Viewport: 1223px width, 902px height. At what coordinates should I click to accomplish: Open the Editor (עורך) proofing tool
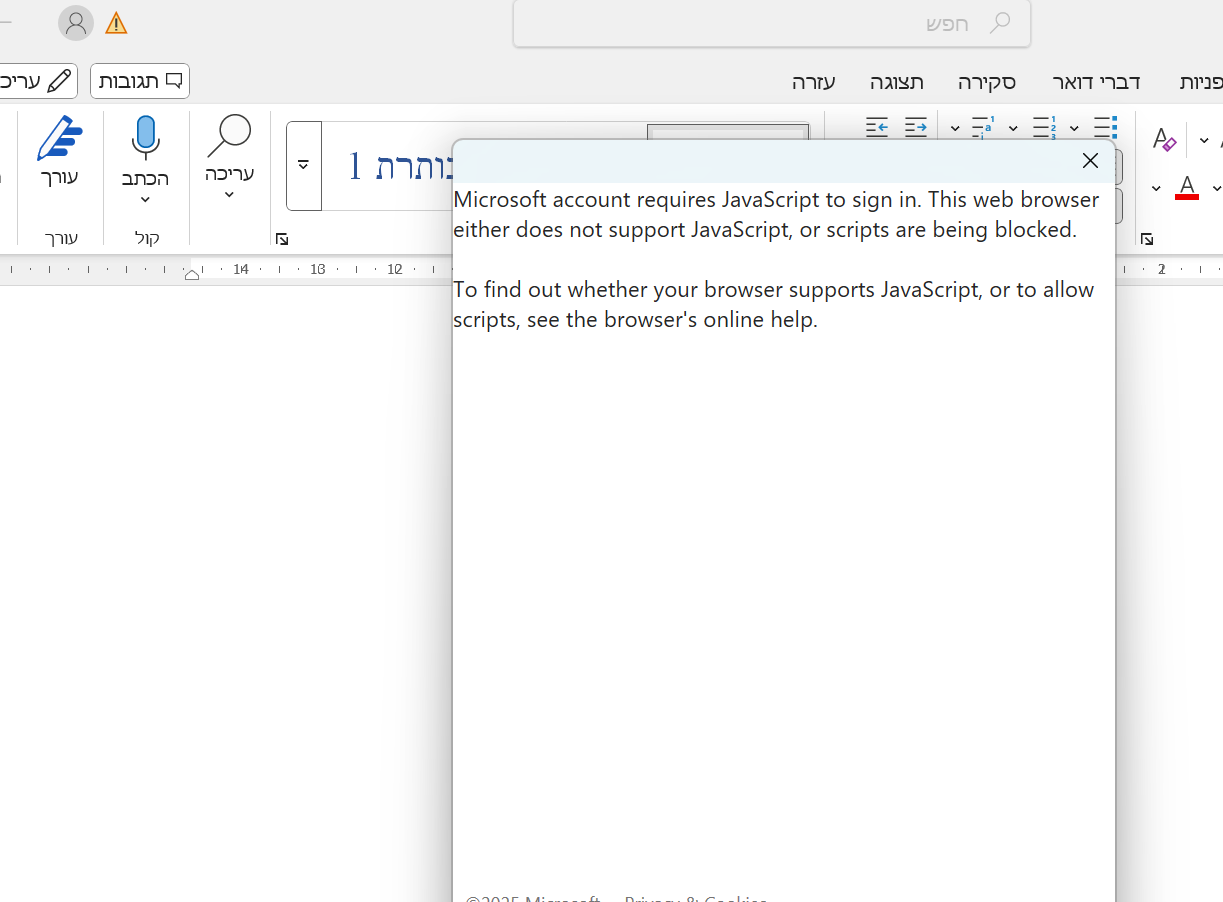tap(59, 150)
